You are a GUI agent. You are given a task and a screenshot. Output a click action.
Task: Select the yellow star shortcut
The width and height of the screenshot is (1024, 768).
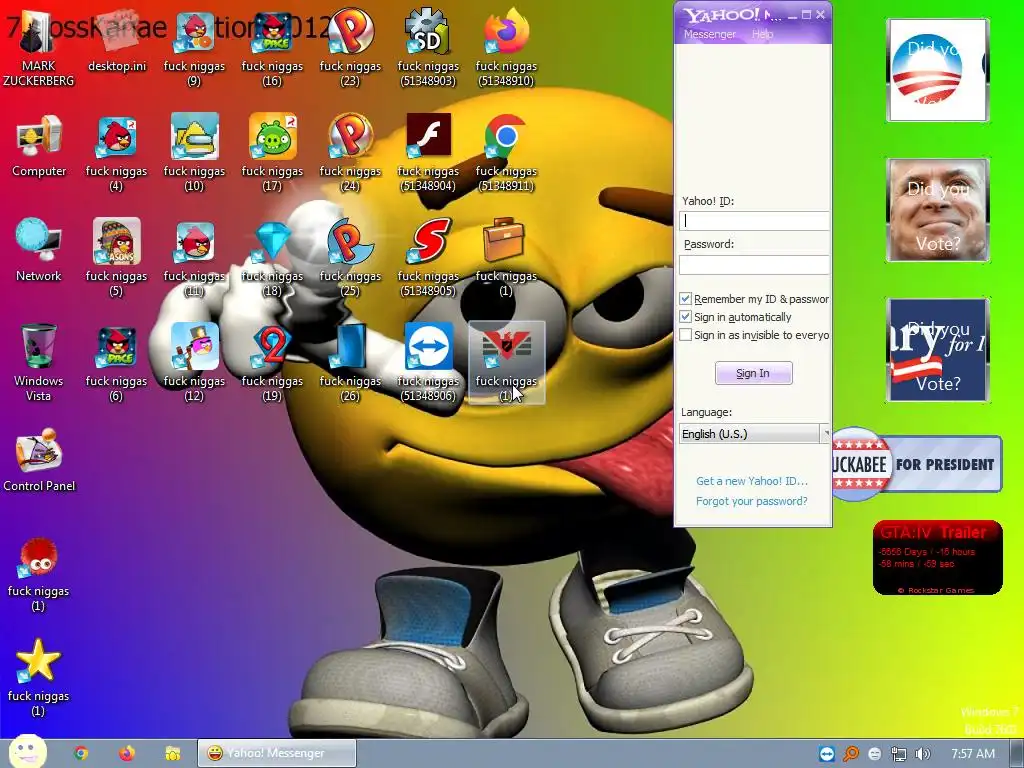pos(38,677)
